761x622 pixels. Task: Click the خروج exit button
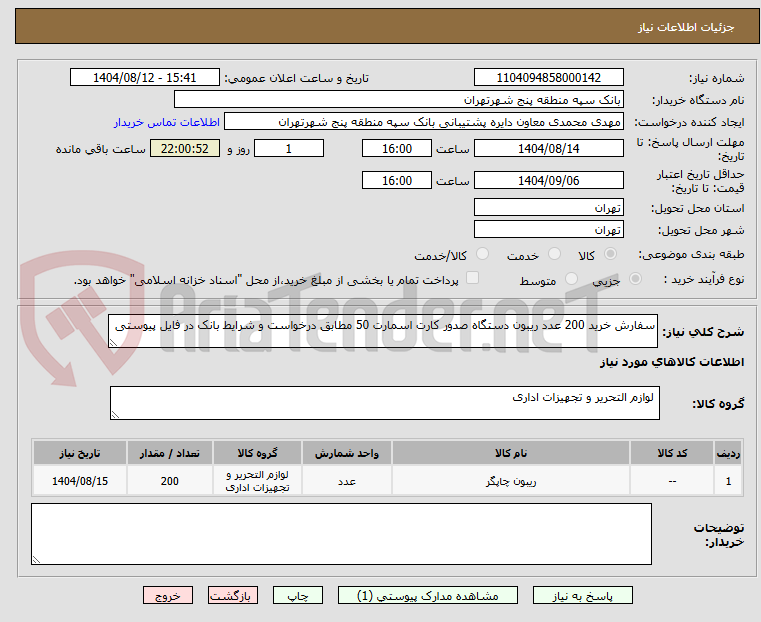(x=168, y=595)
